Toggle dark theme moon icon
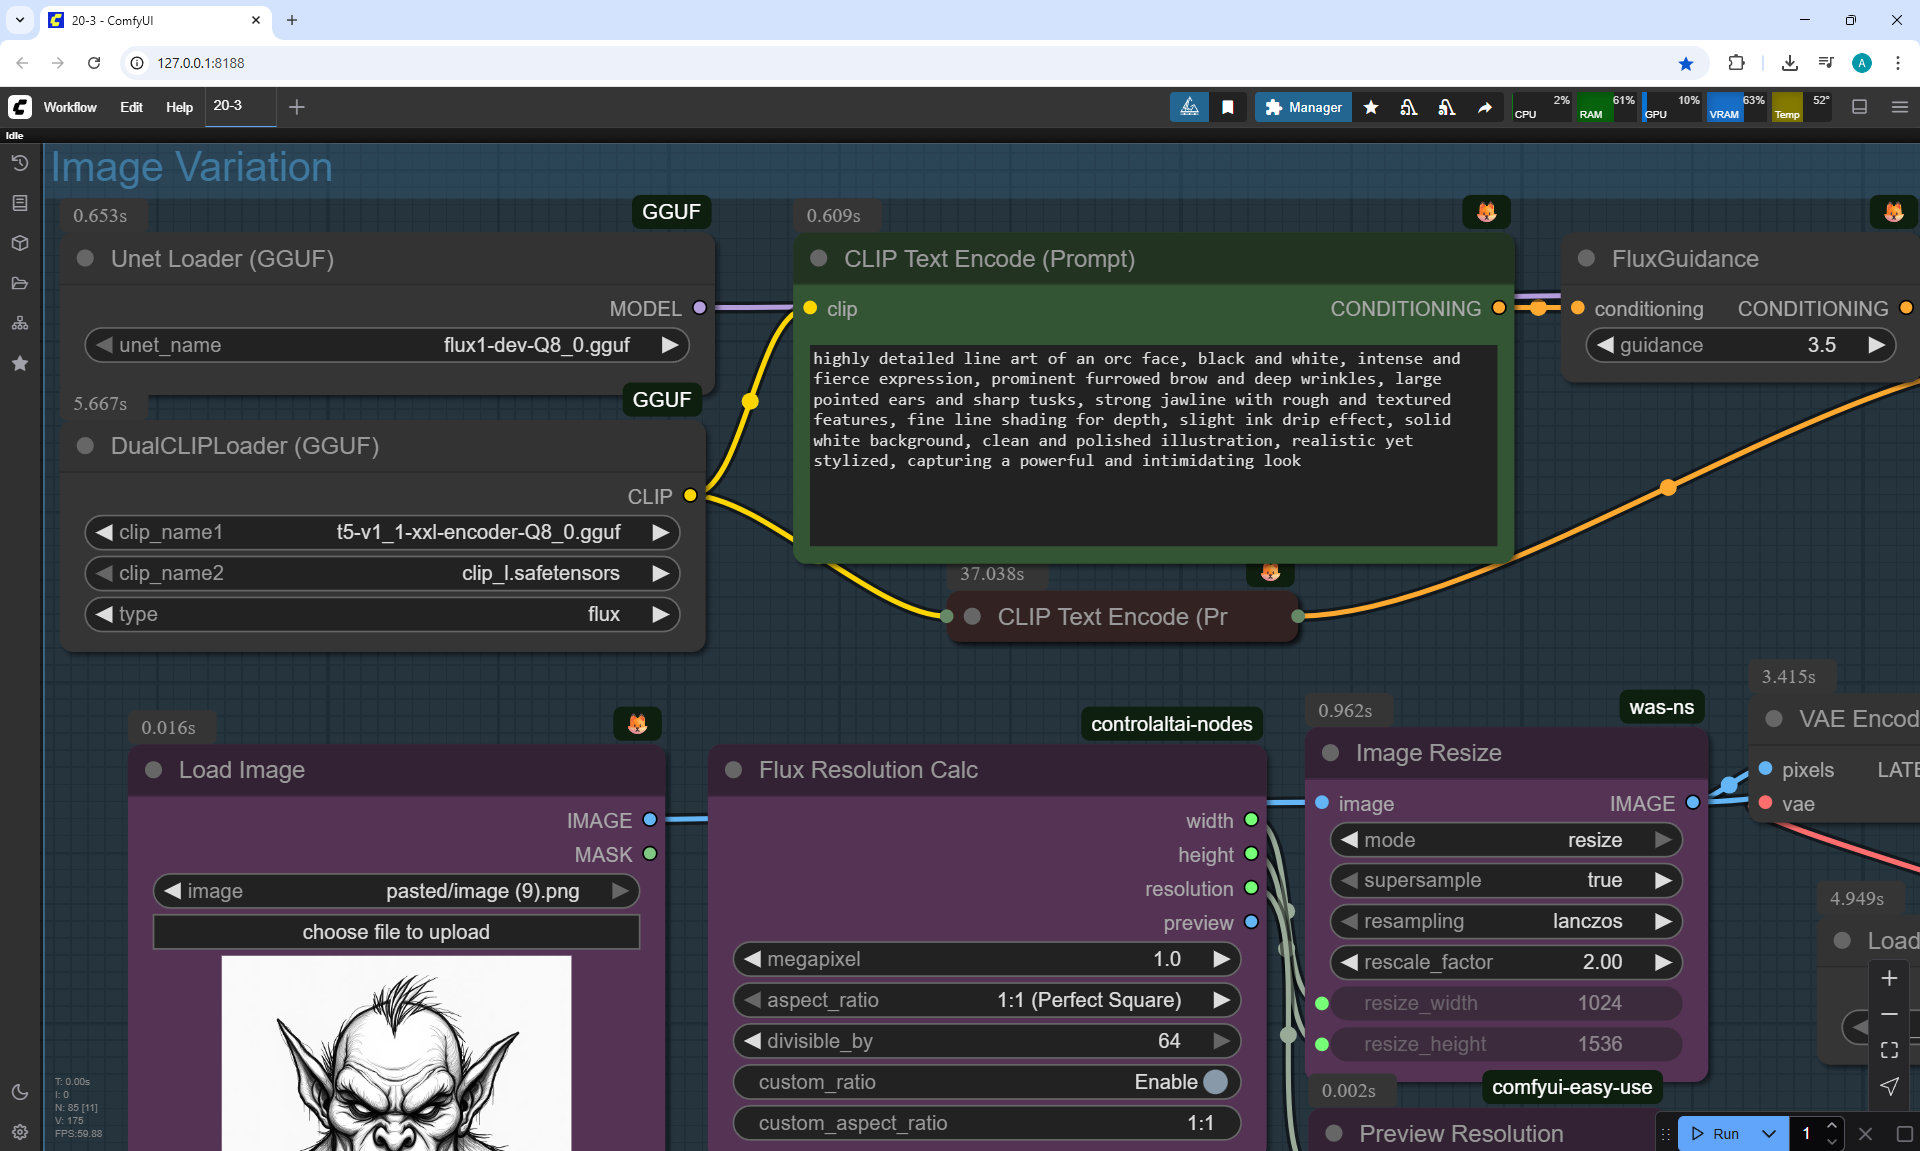1920x1151 pixels. [19, 1092]
